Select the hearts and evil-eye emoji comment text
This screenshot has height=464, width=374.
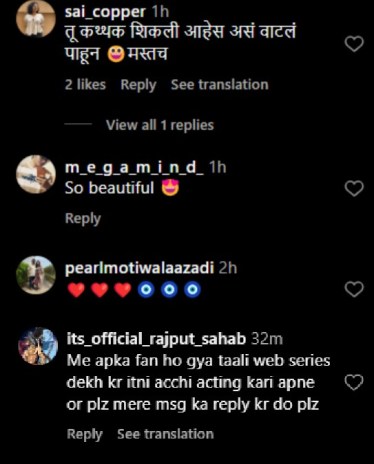point(134,290)
